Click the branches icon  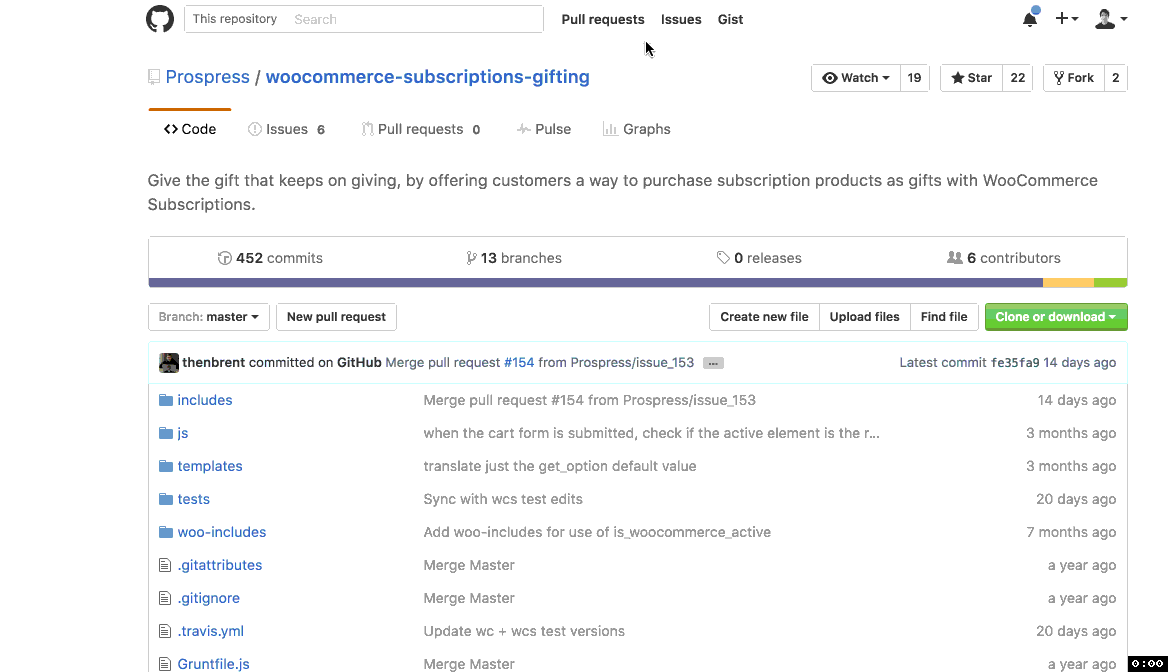point(471,258)
